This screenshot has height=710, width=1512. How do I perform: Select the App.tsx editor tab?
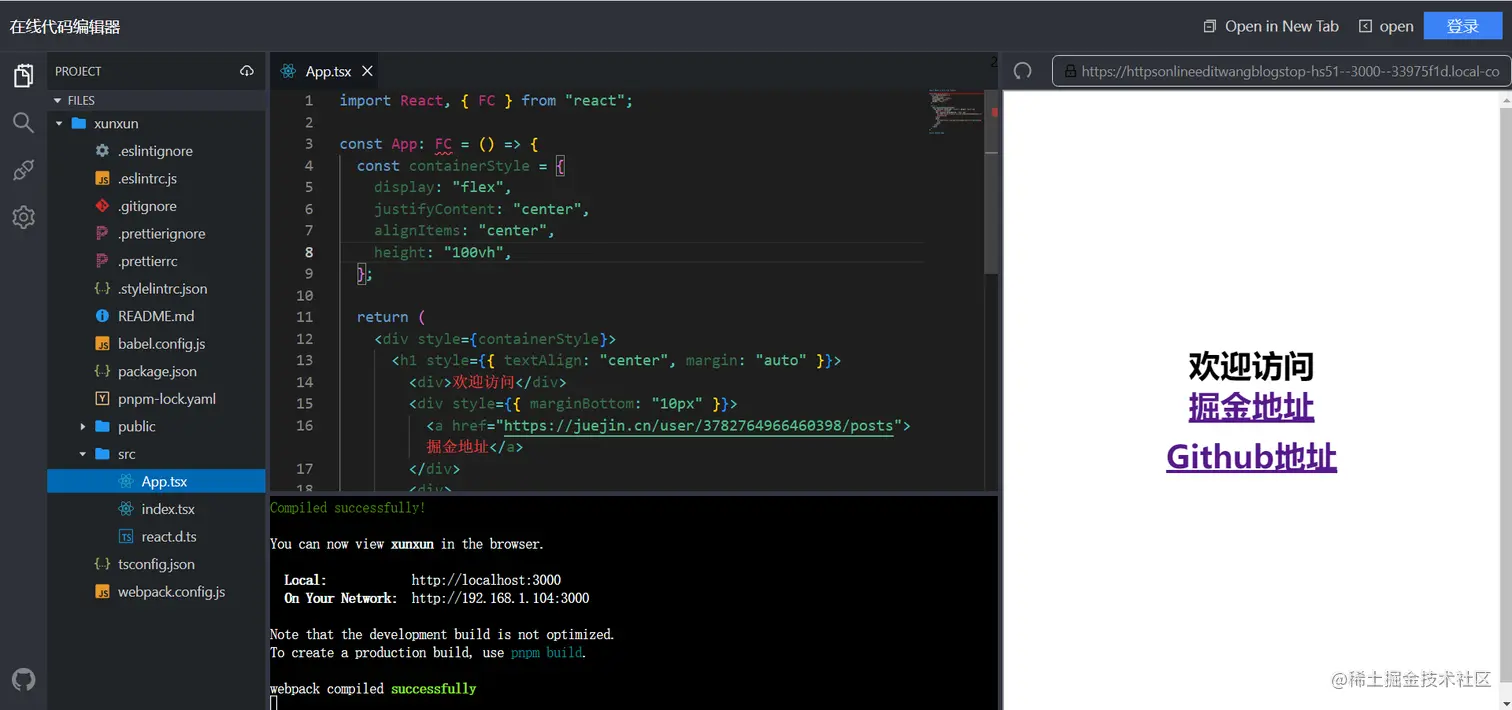pyautogui.click(x=326, y=71)
